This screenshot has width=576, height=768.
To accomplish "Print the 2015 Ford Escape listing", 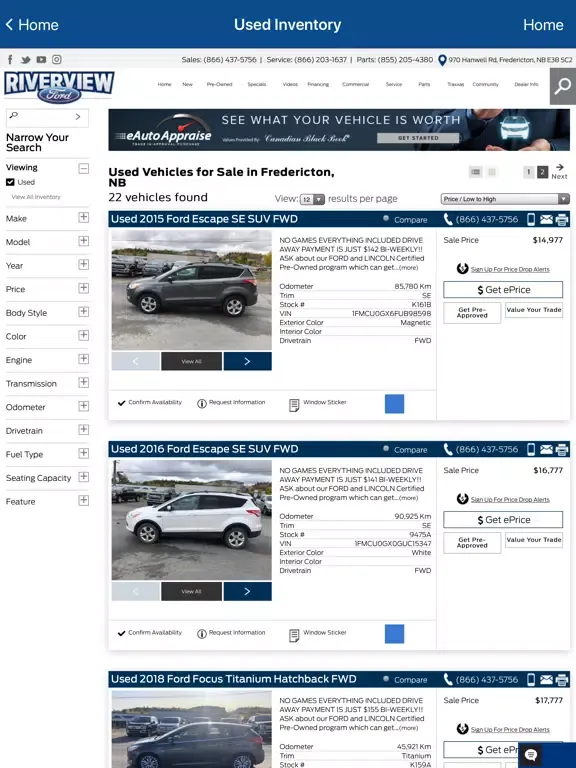I will tap(562, 219).
